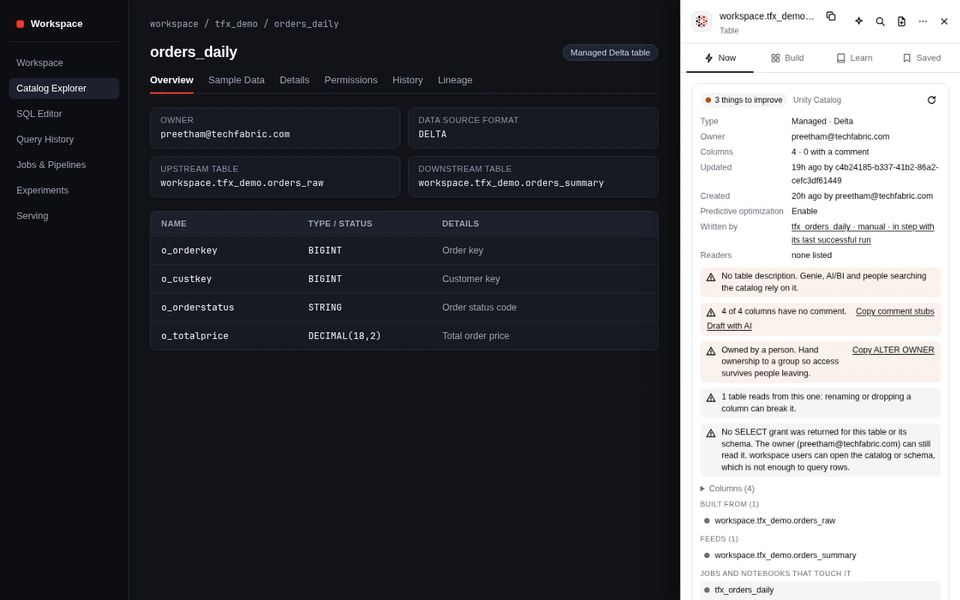Click workspace in the breadcrumb
Screen dimensions: 960x600
(174, 24)
